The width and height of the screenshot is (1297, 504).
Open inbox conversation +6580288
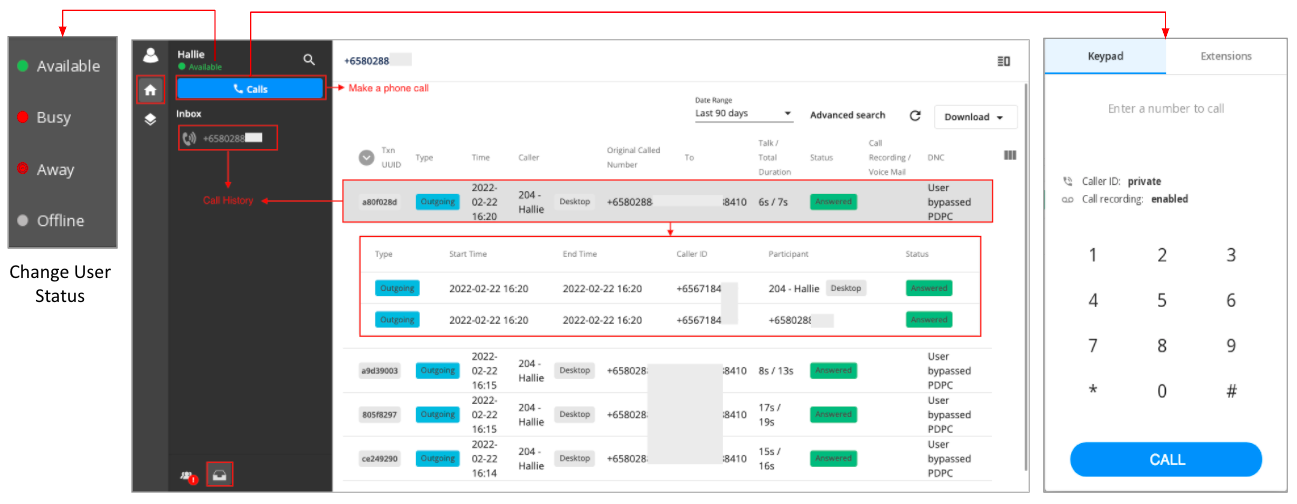(x=228, y=138)
